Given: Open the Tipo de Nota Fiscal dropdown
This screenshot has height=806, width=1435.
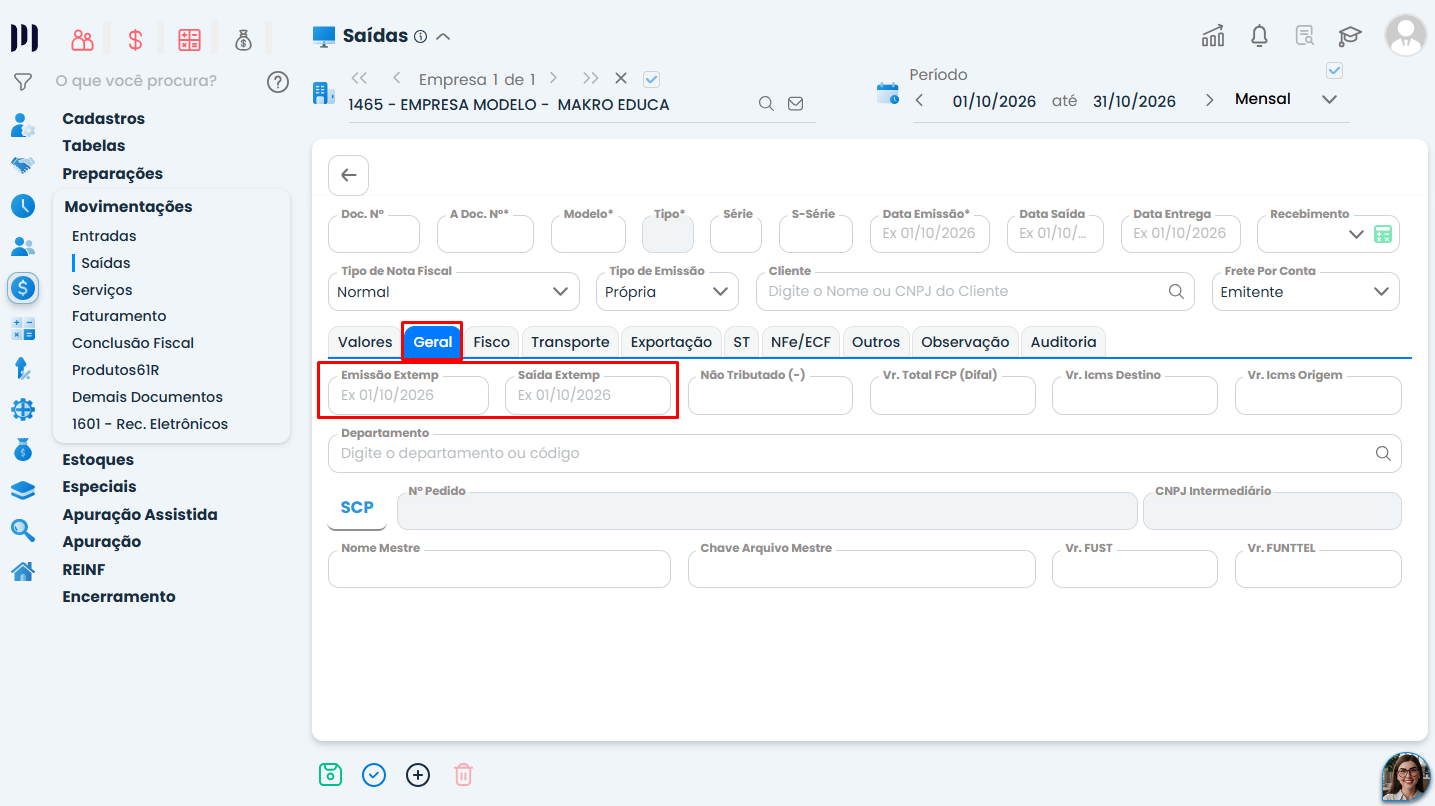Looking at the screenshot, I should (x=453, y=291).
